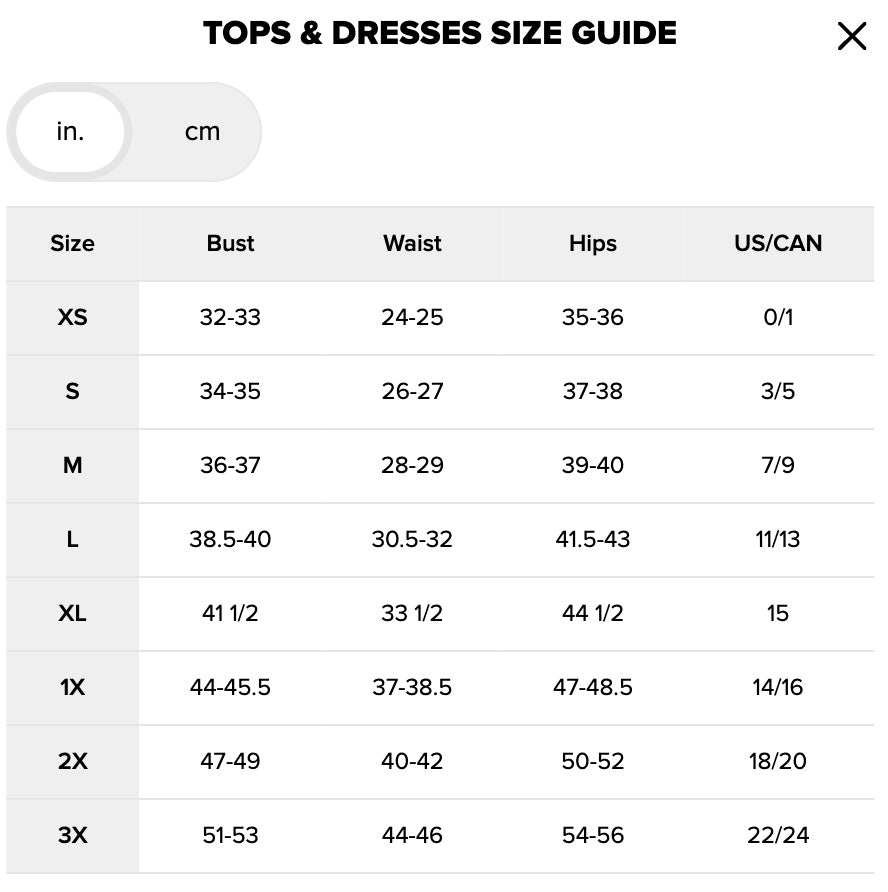
Task: Select the L size row label
Action: click(72, 539)
